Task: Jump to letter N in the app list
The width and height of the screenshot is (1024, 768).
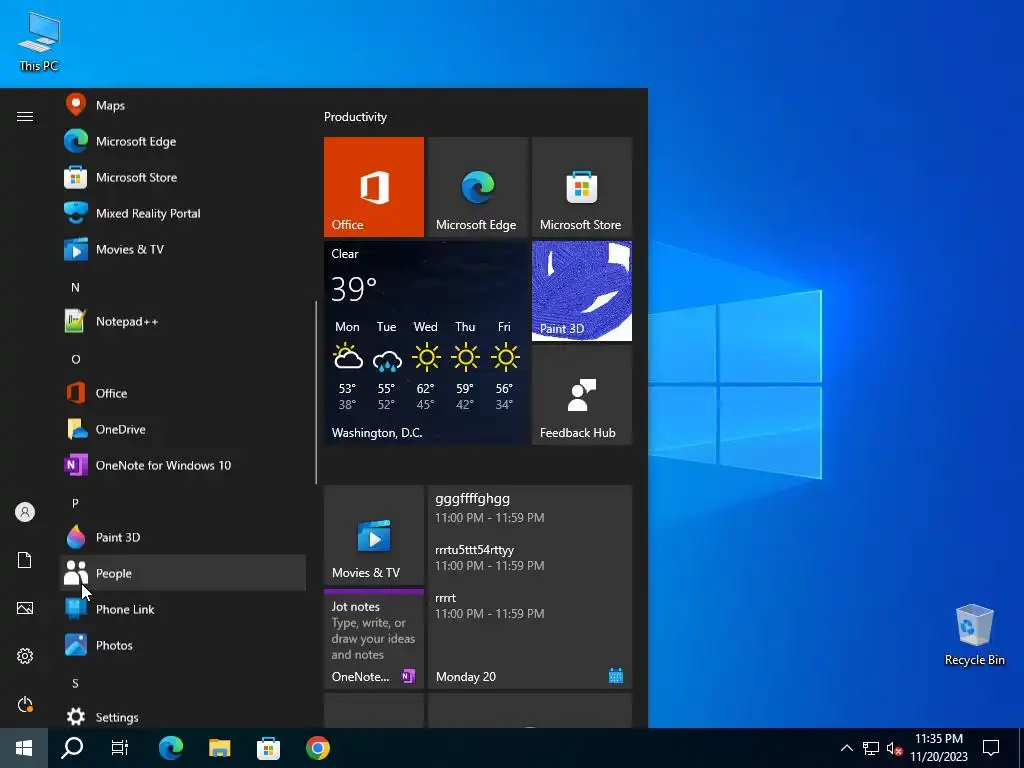Action: pos(75,287)
